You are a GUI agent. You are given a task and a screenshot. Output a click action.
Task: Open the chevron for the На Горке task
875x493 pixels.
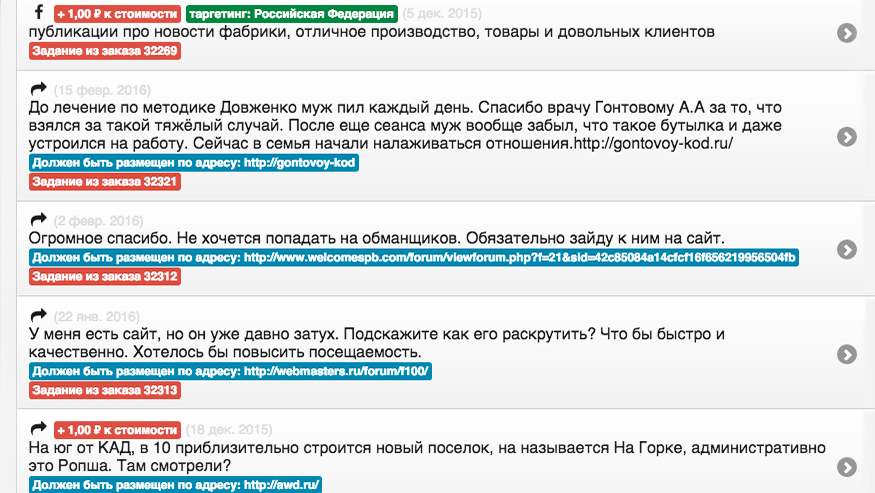coord(847,467)
